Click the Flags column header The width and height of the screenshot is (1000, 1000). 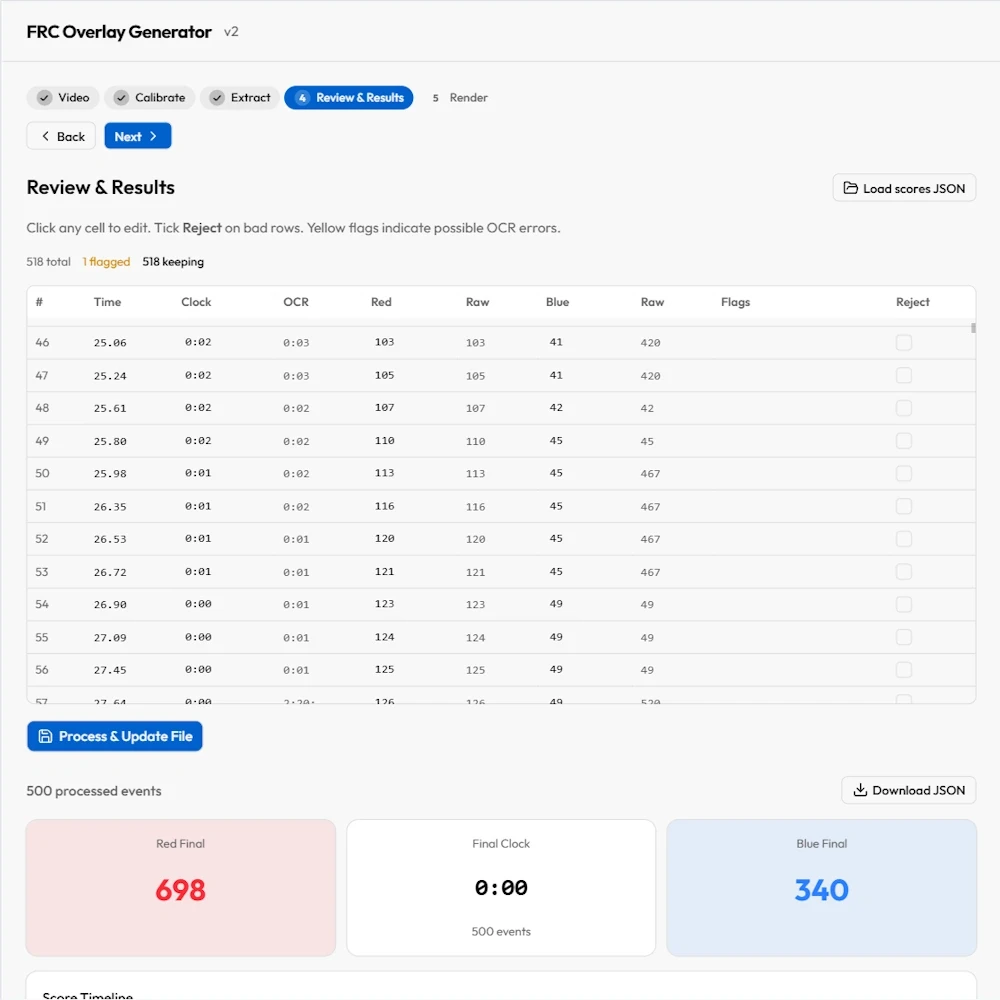tap(735, 302)
